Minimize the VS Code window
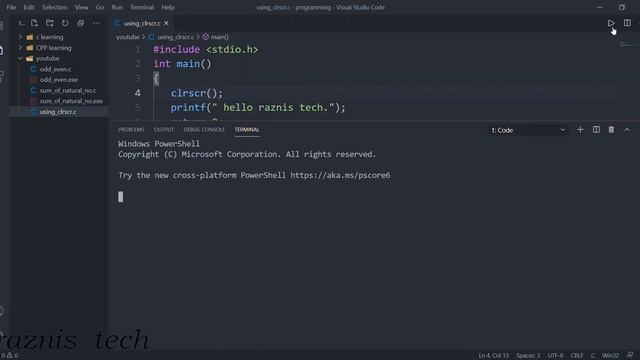The image size is (640, 360). (600, 7)
